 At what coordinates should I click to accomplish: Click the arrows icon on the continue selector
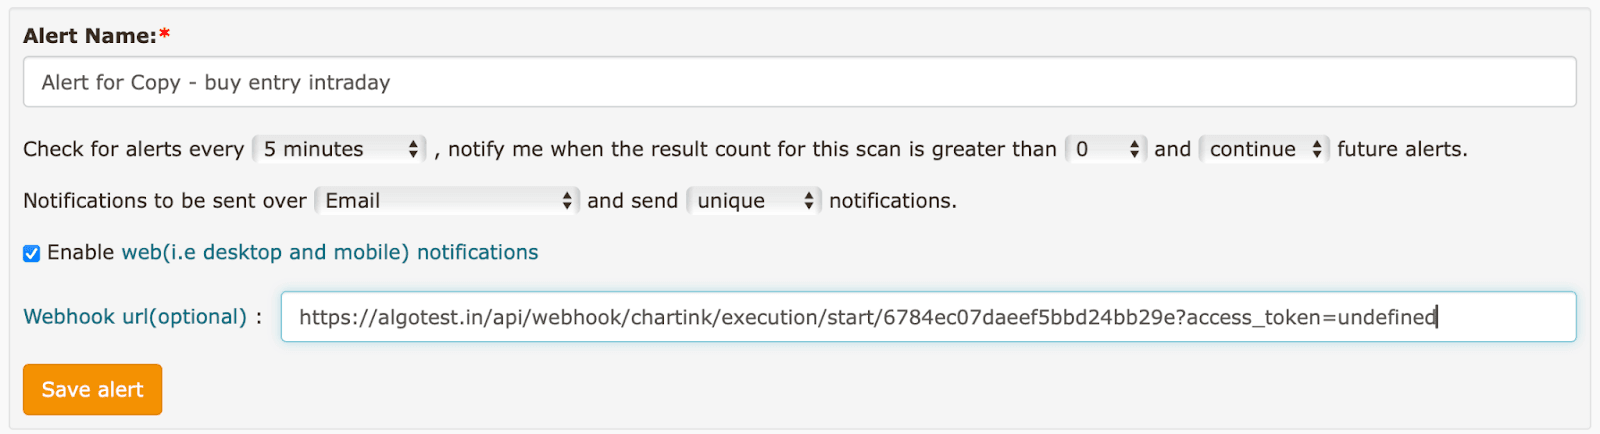(x=1317, y=149)
